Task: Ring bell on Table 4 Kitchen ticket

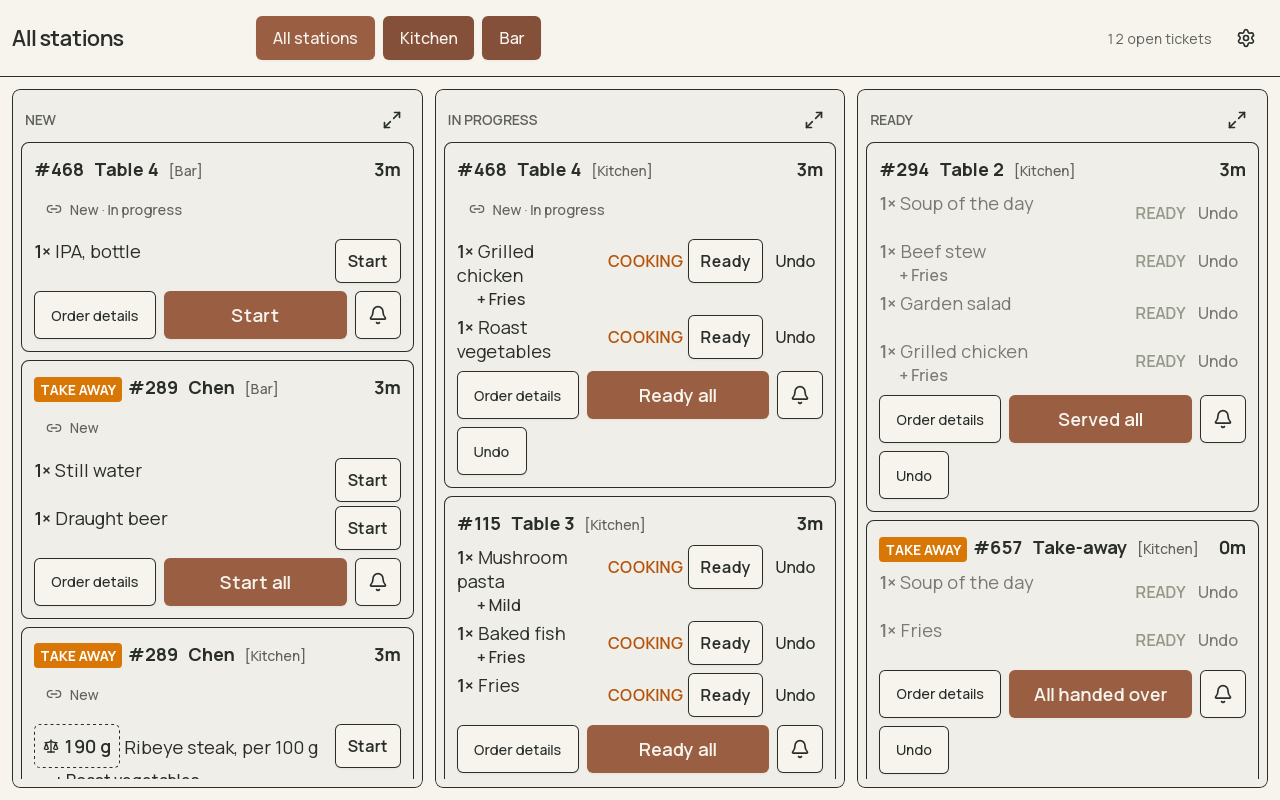Action: tap(800, 395)
